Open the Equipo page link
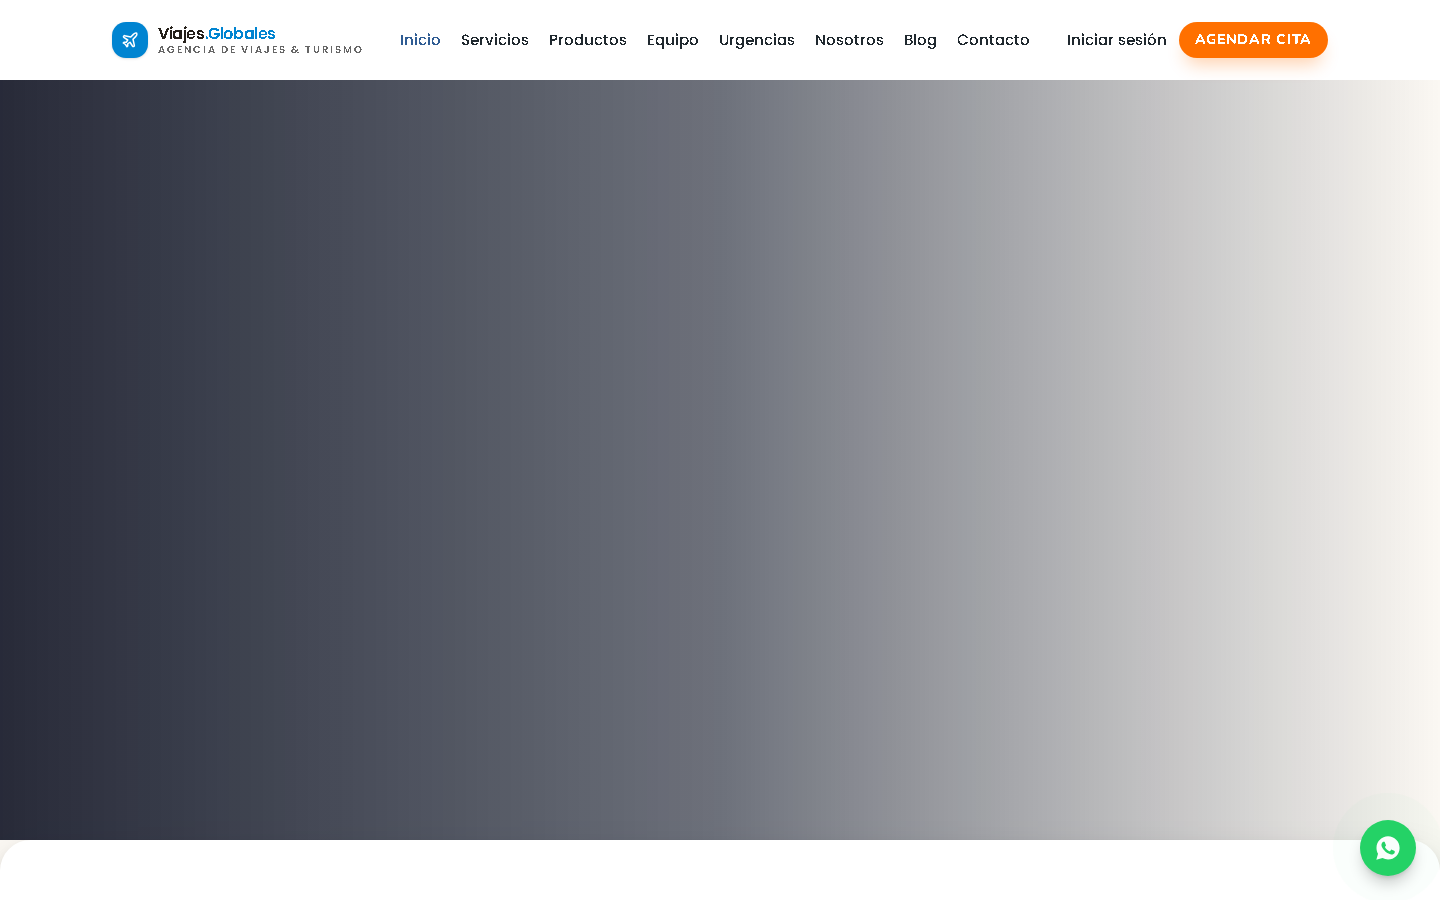The height and width of the screenshot is (900, 1440). pos(673,40)
